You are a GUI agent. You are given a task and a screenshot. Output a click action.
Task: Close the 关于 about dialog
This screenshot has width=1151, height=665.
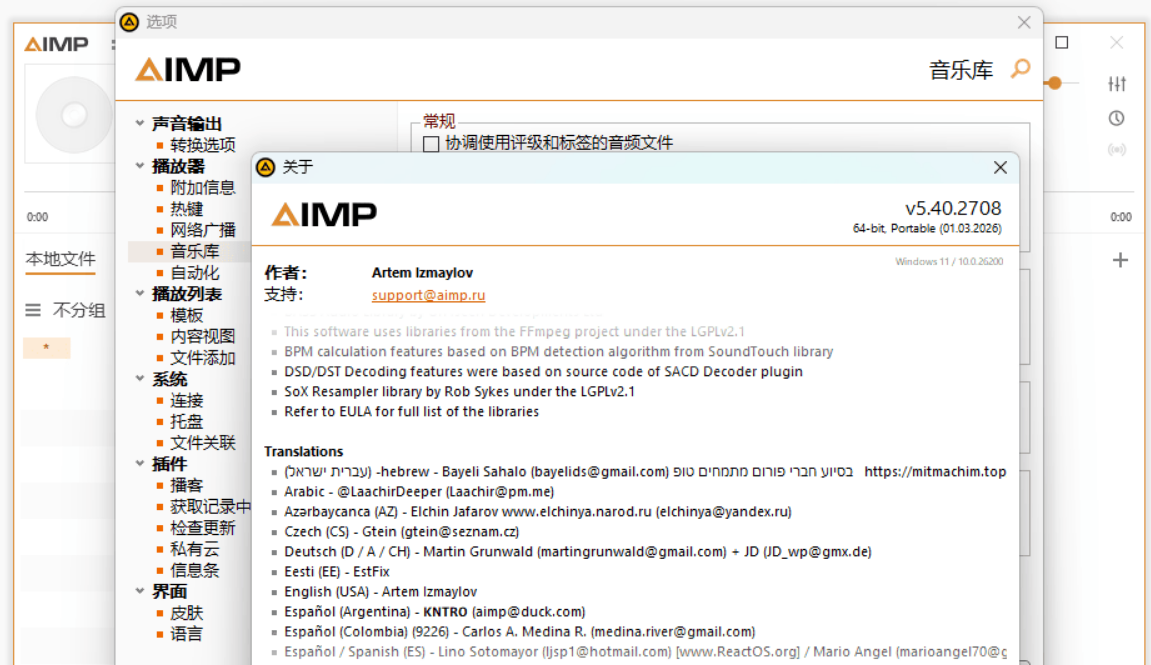(x=999, y=168)
